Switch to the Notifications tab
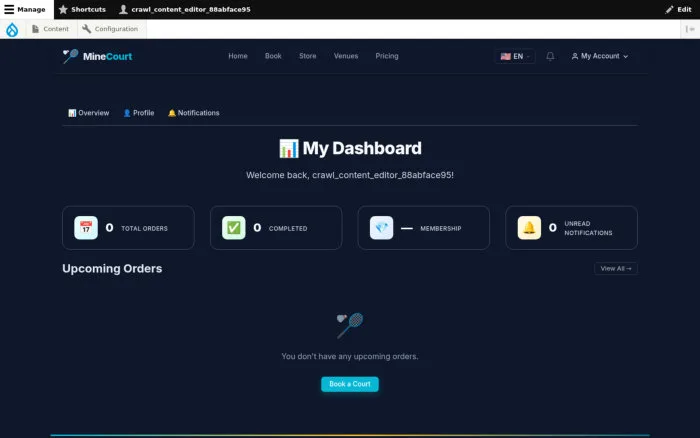The width and height of the screenshot is (700, 438). [193, 113]
